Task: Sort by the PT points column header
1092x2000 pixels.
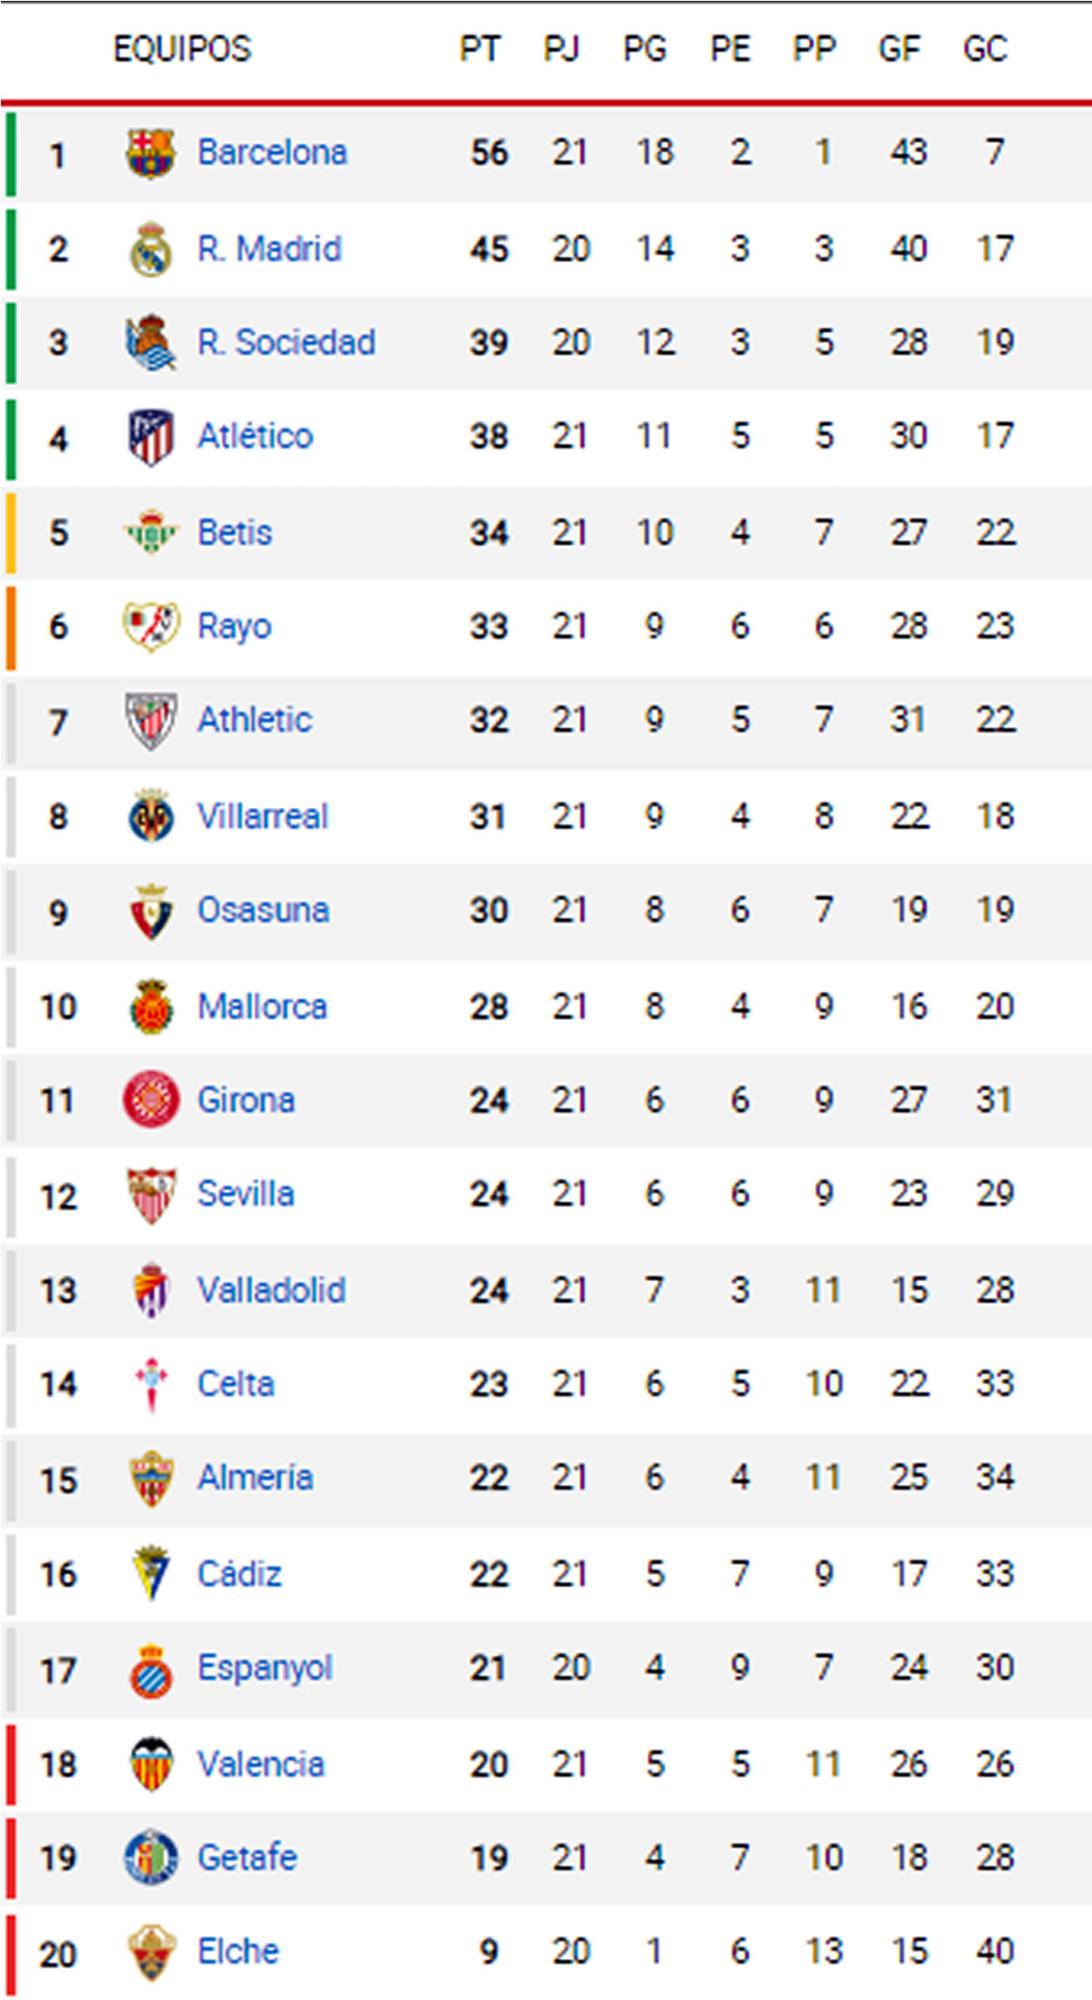Action: click(479, 49)
